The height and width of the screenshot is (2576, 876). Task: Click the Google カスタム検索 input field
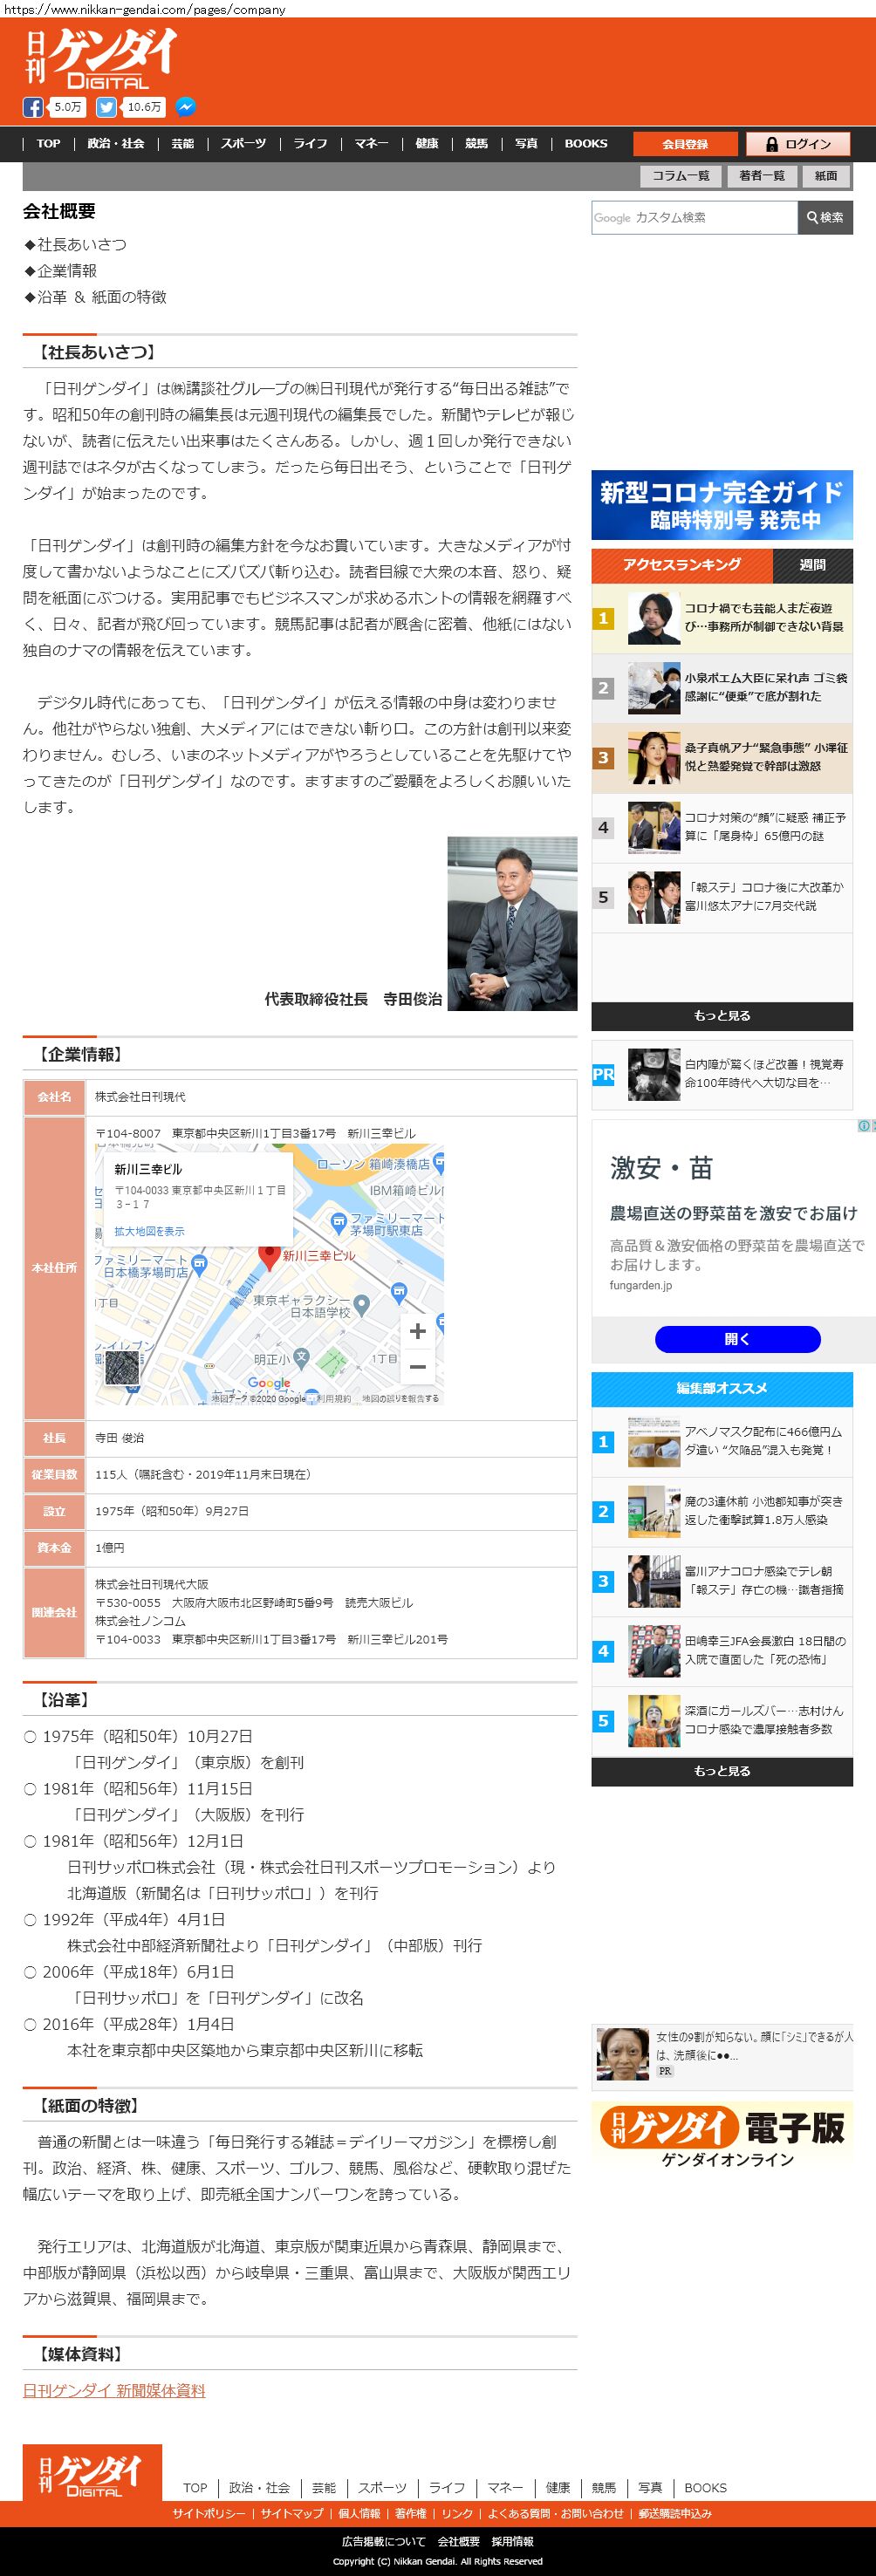[695, 217]
